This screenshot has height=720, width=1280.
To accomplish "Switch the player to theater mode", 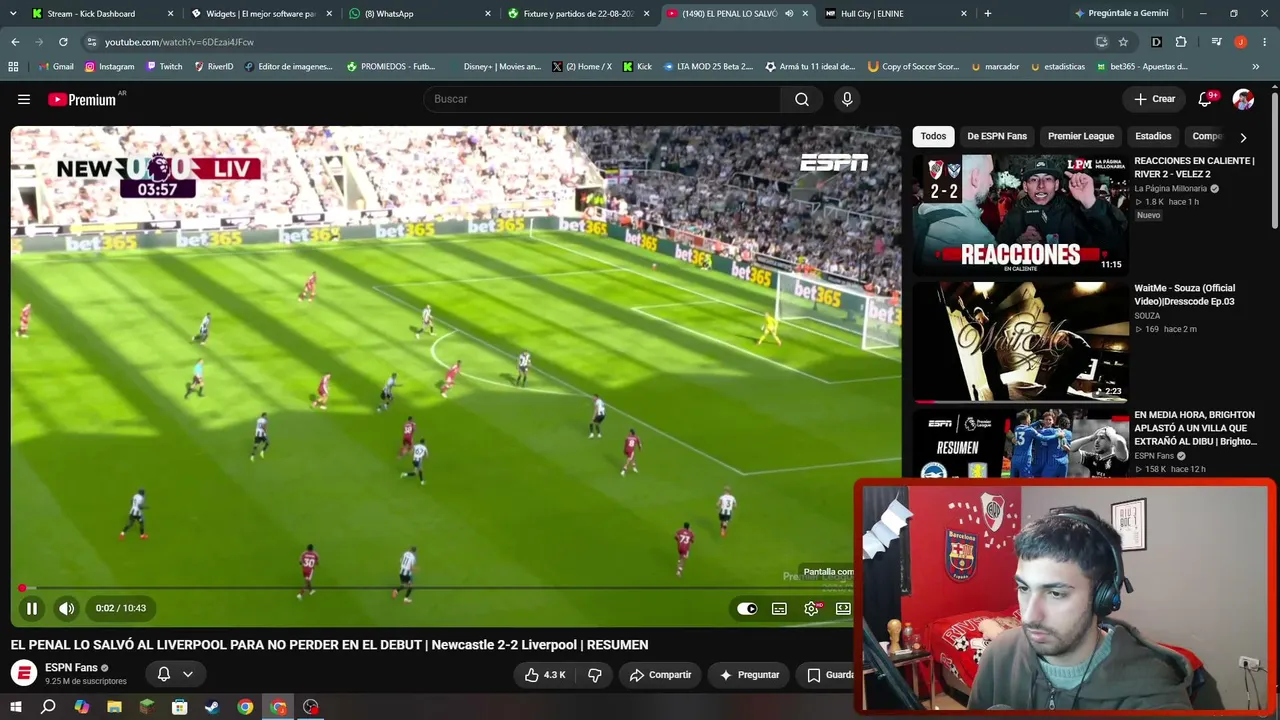I will (x=843, y=608).
